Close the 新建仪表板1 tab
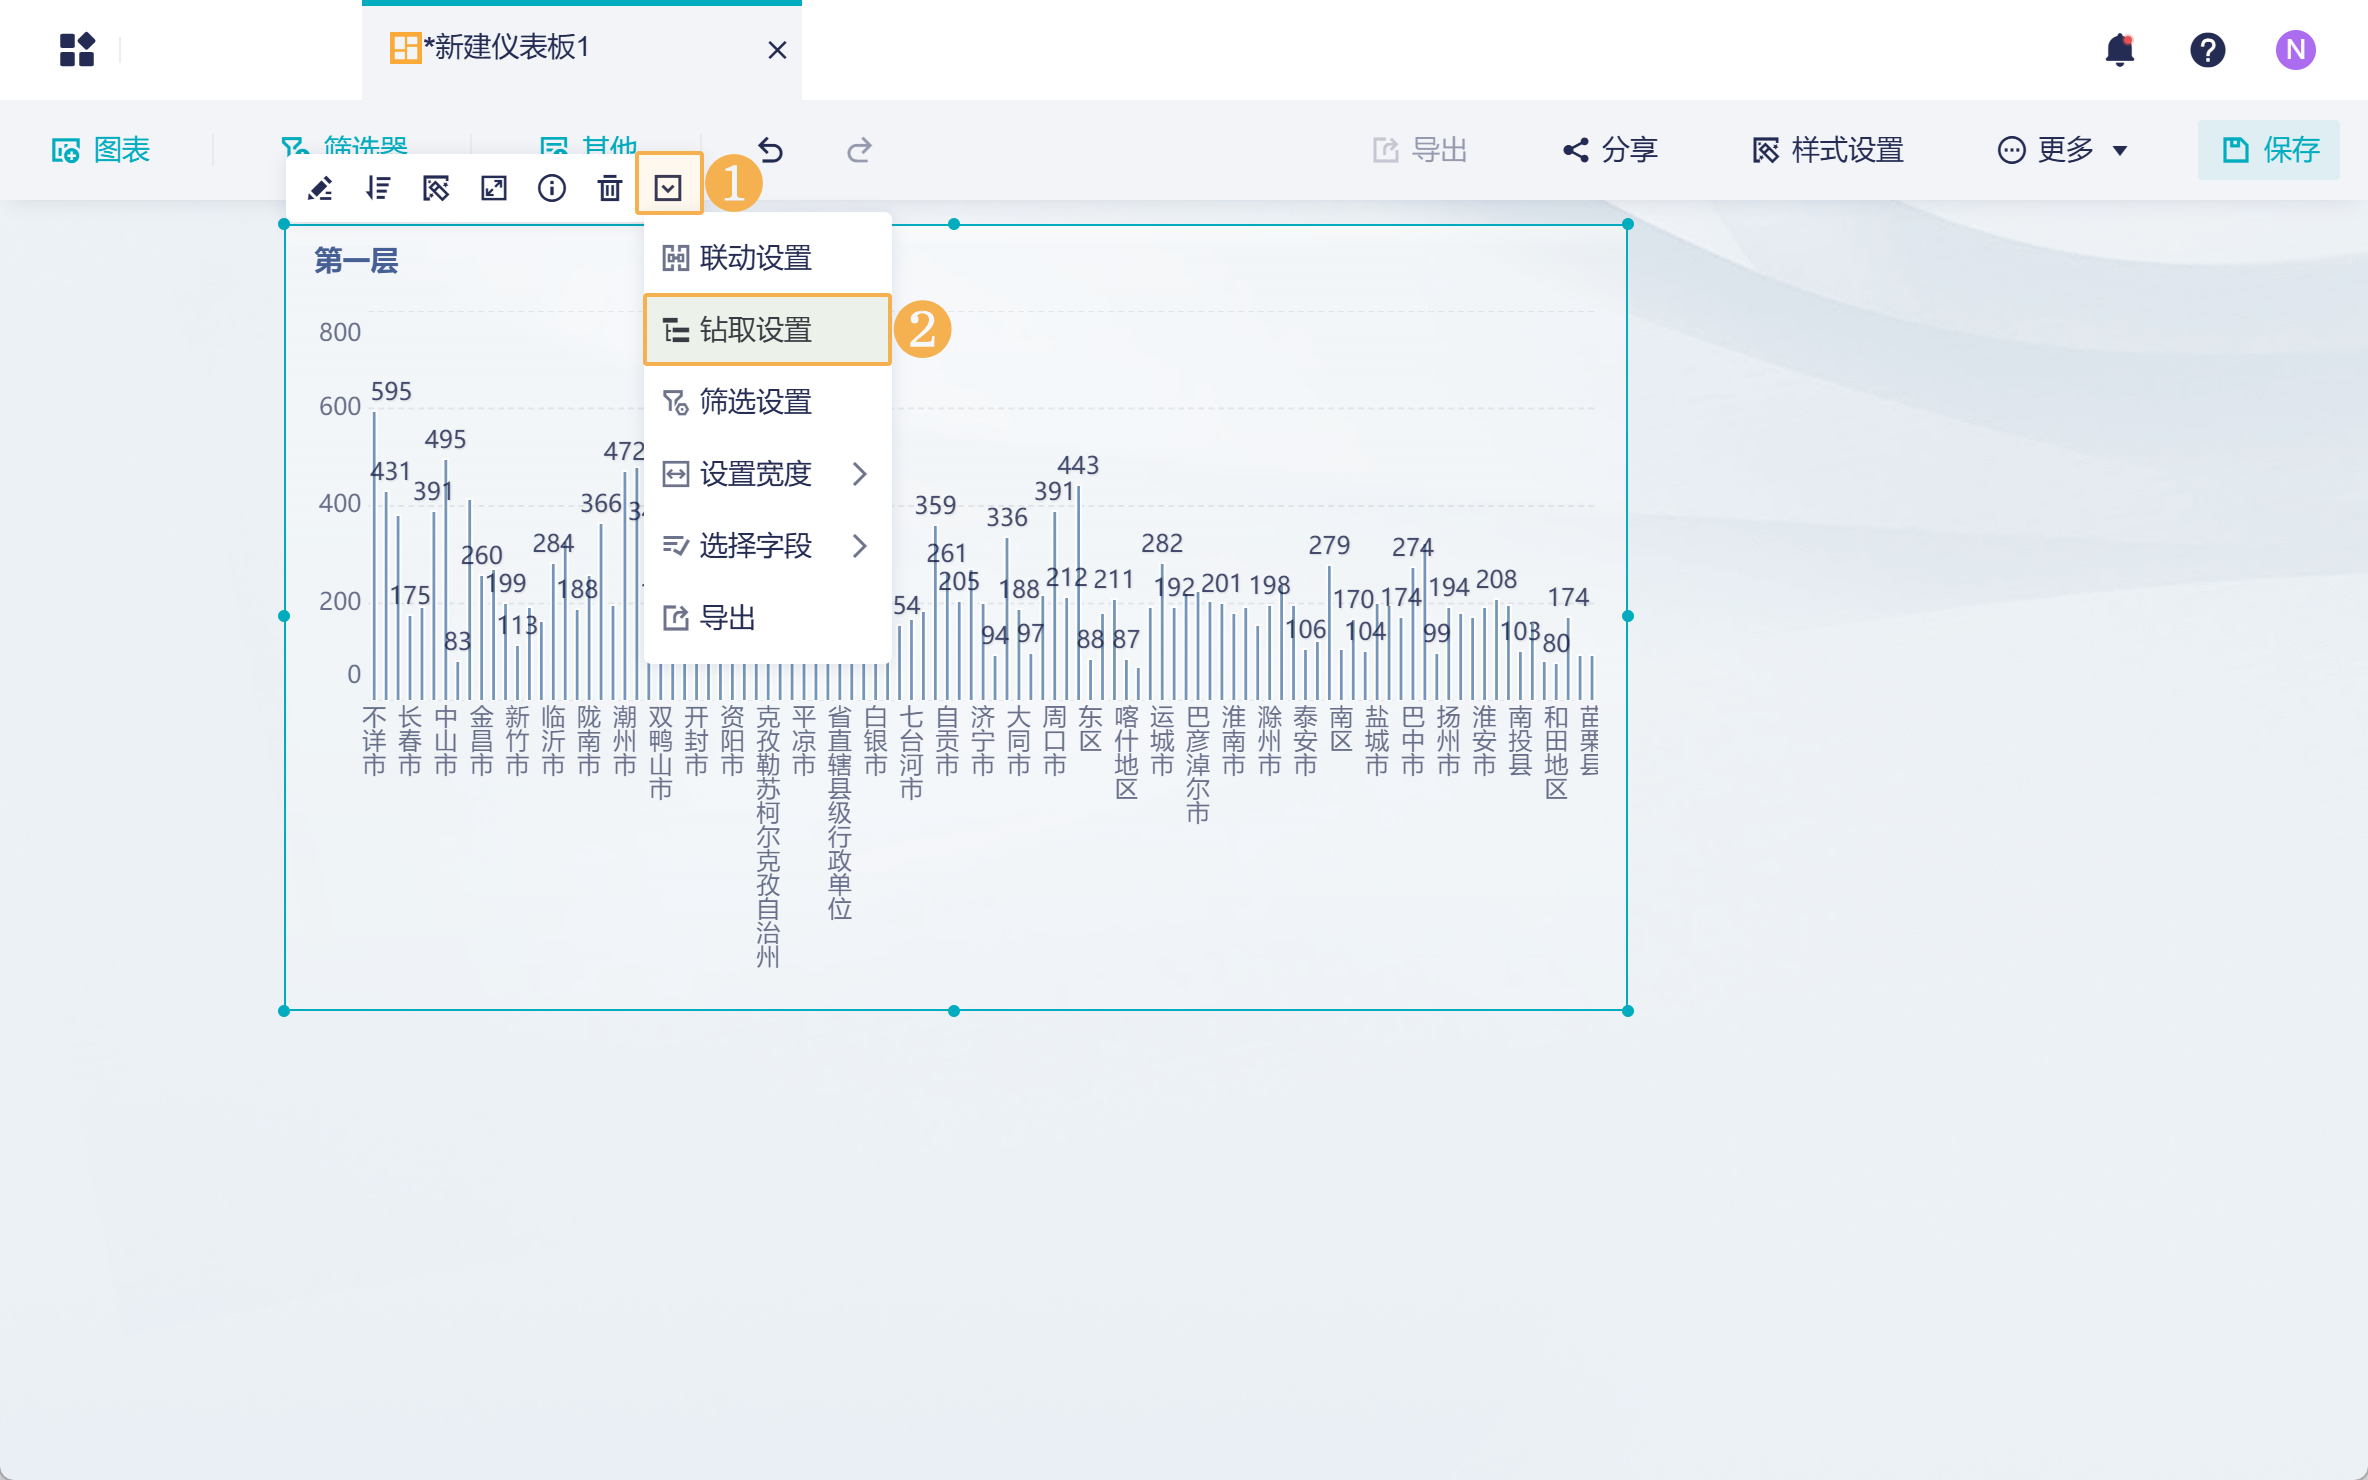 pyautogui.click(x=777, y=50)
